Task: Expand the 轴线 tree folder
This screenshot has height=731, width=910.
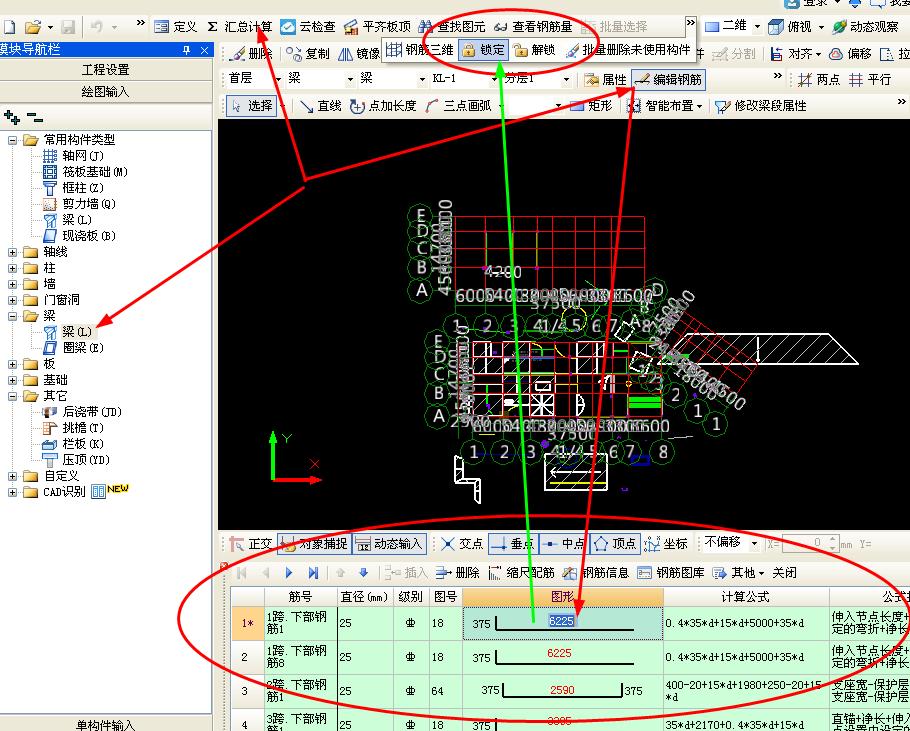Action: (13, 252)
